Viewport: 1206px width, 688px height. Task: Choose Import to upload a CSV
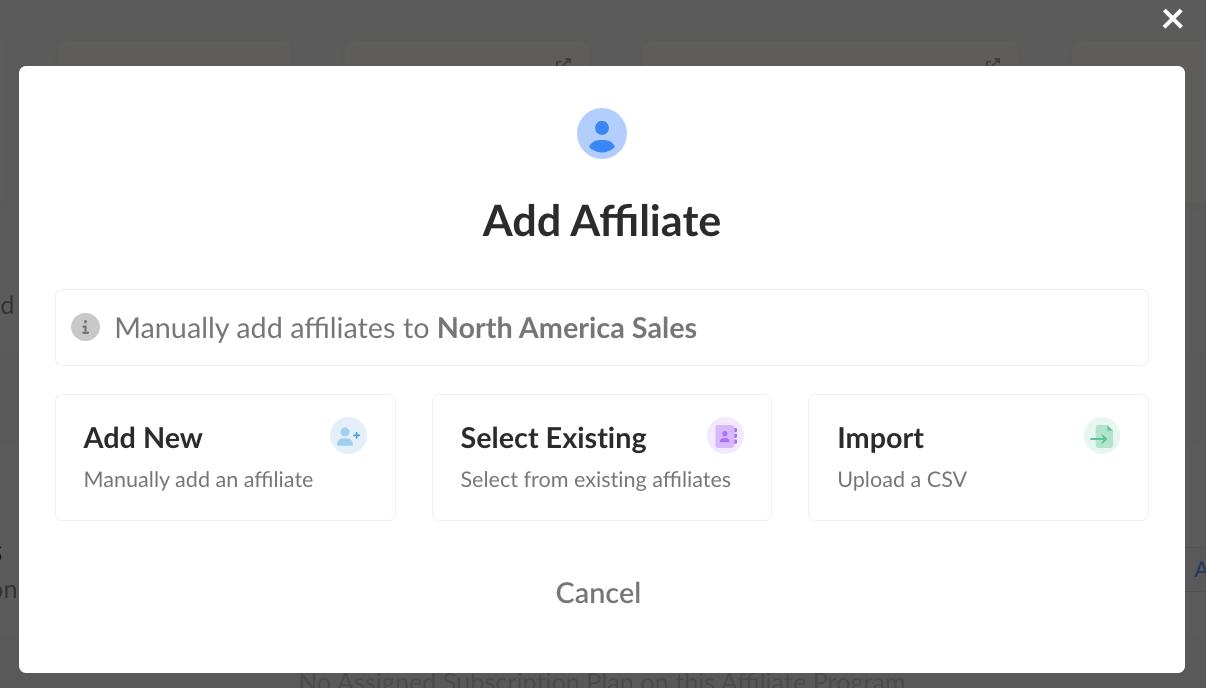point(978,457)
